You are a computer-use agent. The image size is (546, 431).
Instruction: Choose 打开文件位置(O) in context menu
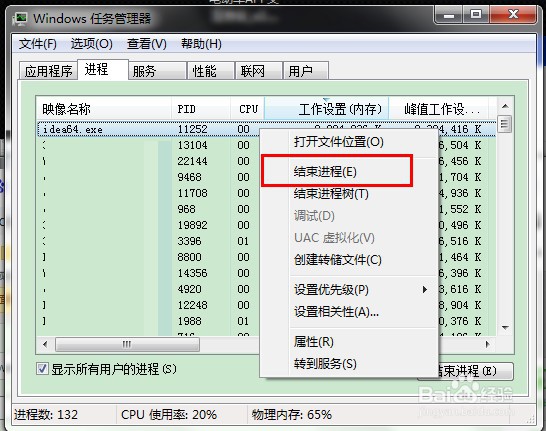[x=348, y=142]
